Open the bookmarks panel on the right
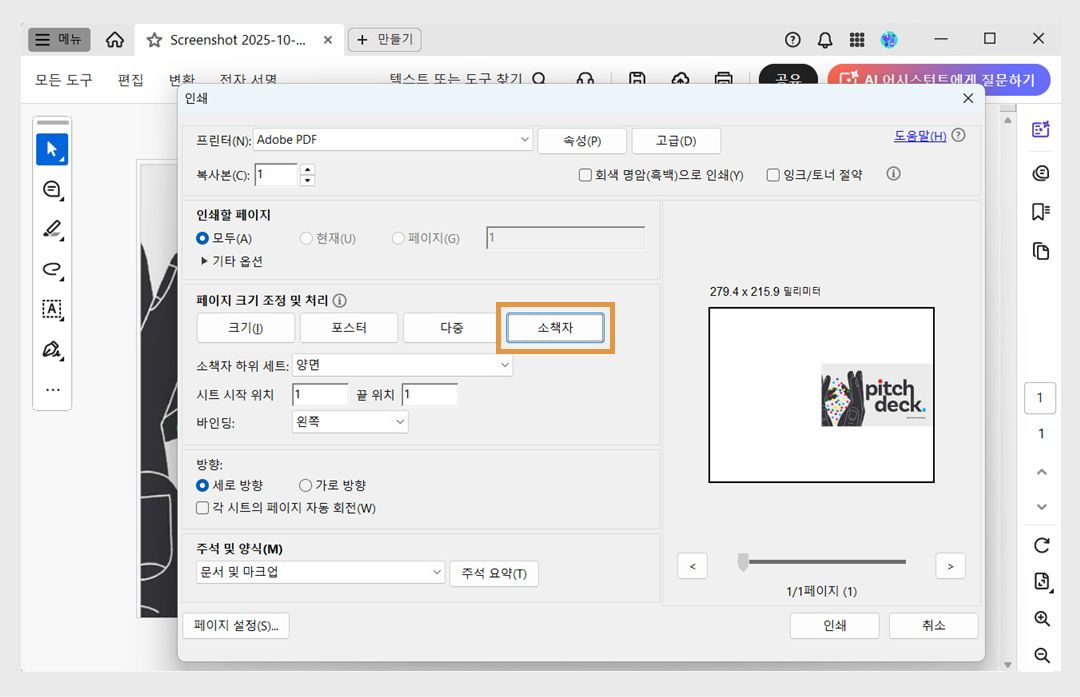 [x=1041, y=211]
